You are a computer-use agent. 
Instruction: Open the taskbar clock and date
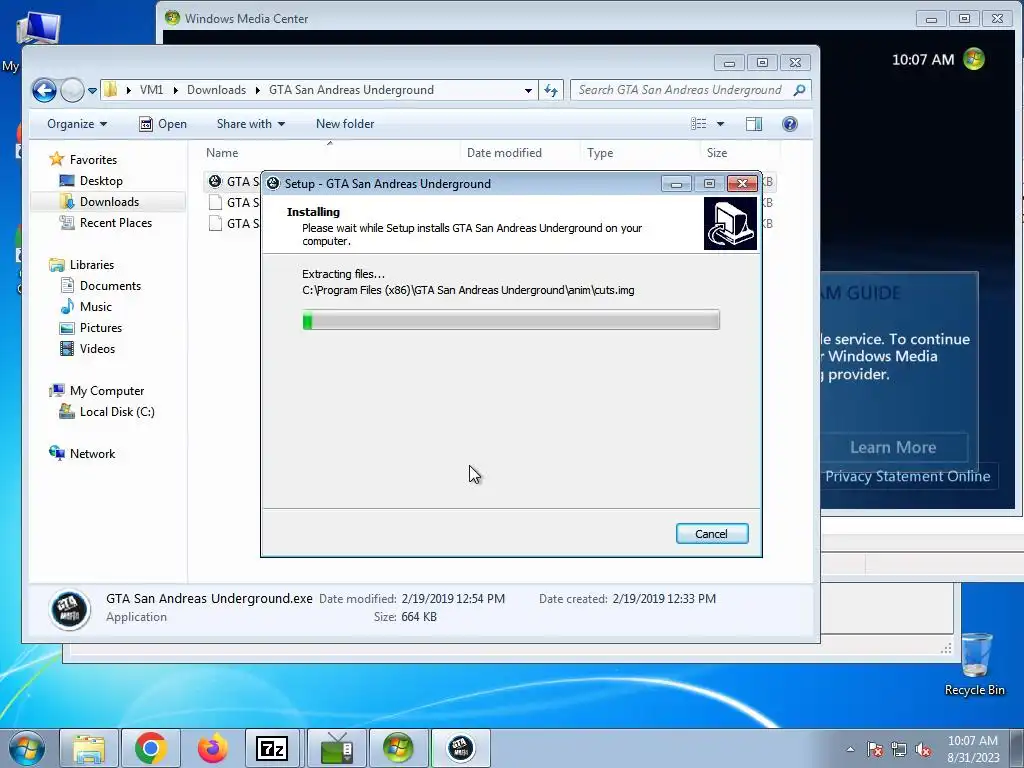(973, 749)
